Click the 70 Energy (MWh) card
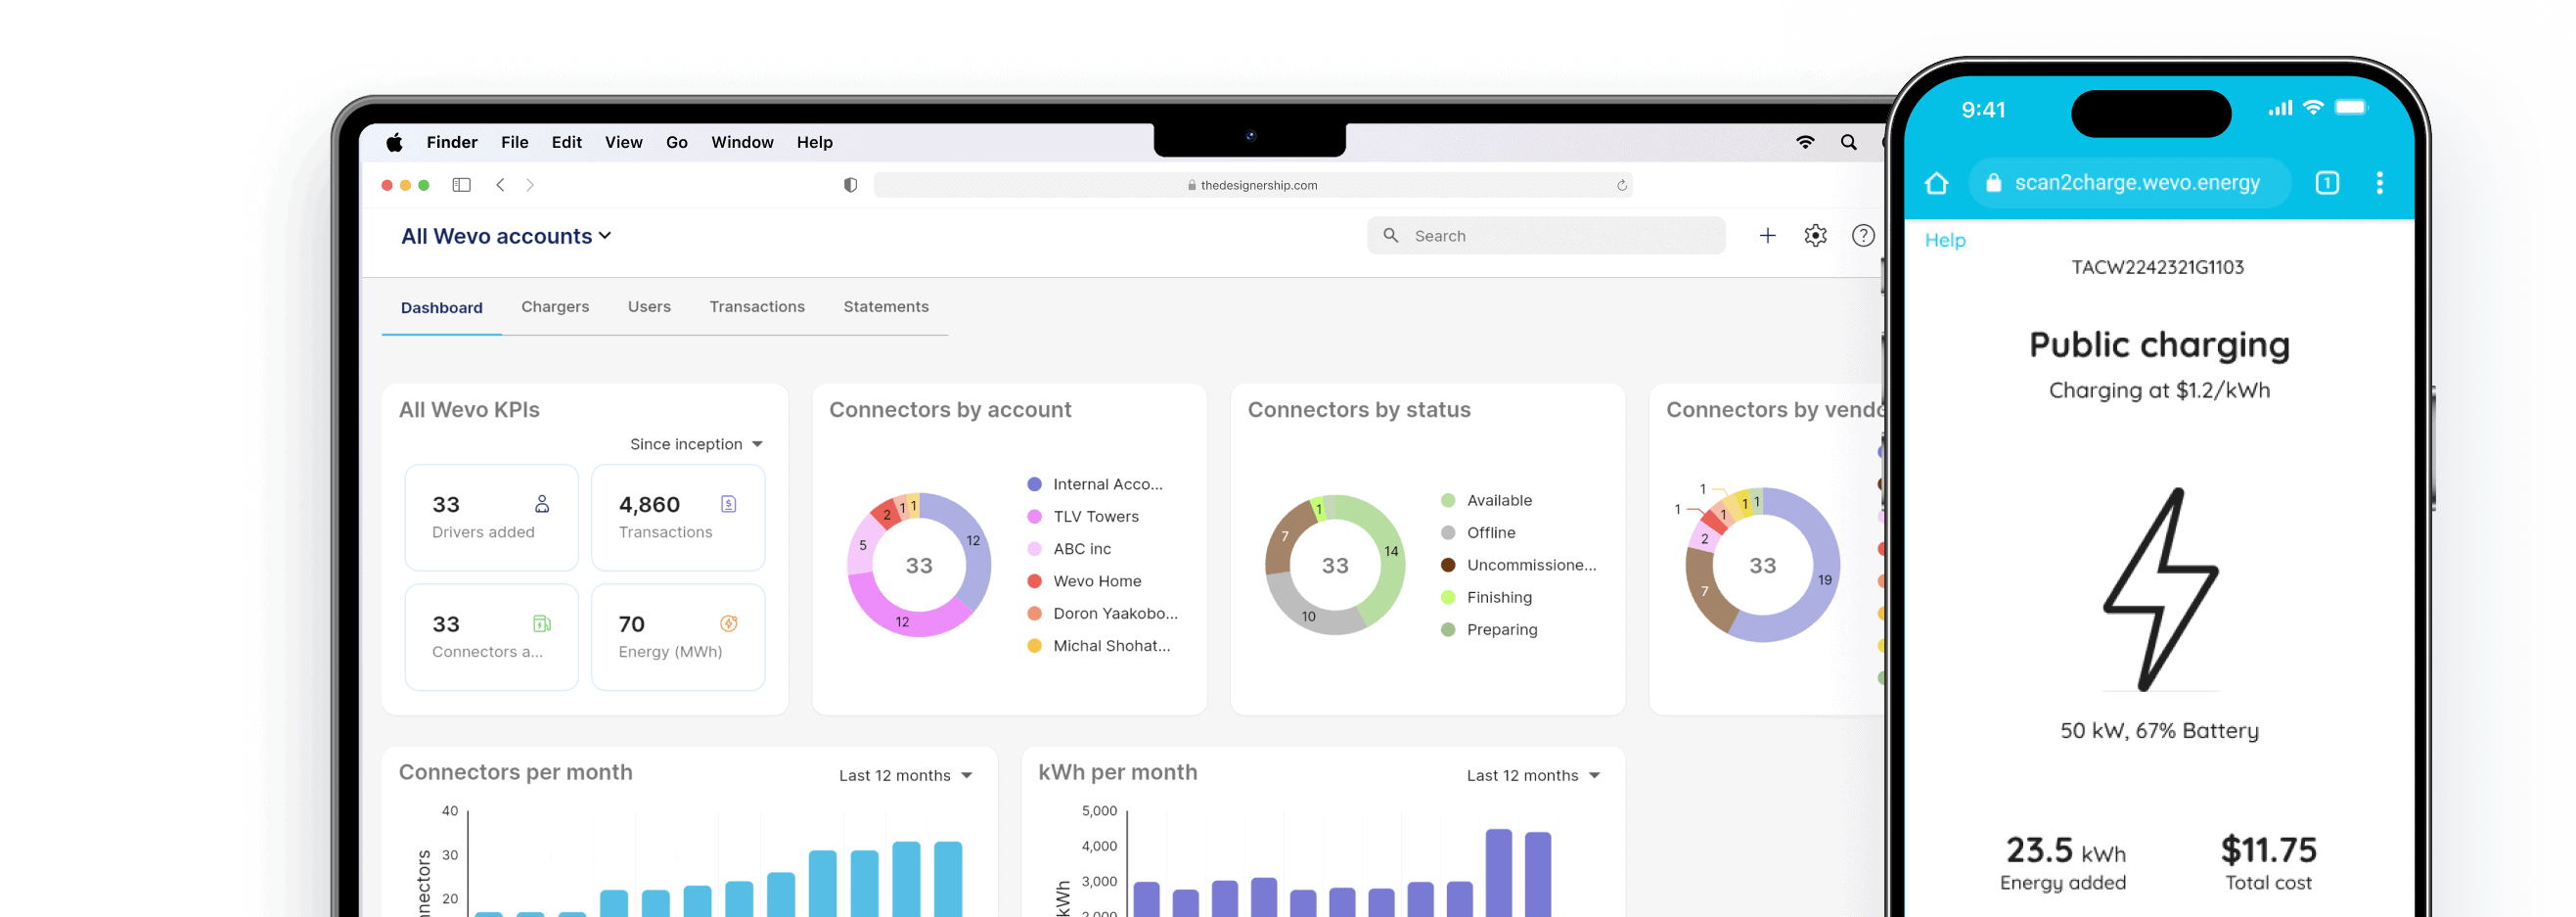 point(678,637)
